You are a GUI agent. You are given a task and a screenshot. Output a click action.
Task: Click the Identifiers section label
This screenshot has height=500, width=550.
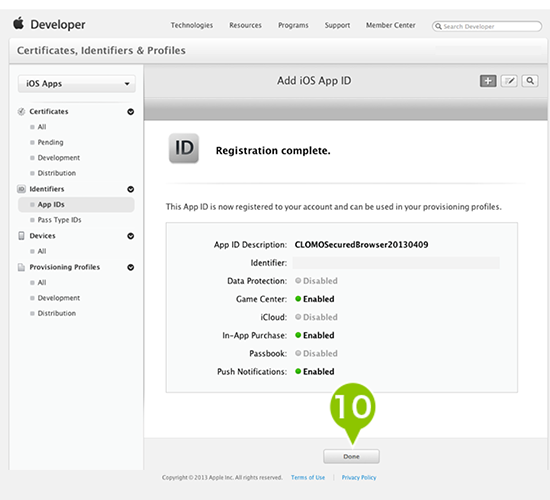click(47, 189)
